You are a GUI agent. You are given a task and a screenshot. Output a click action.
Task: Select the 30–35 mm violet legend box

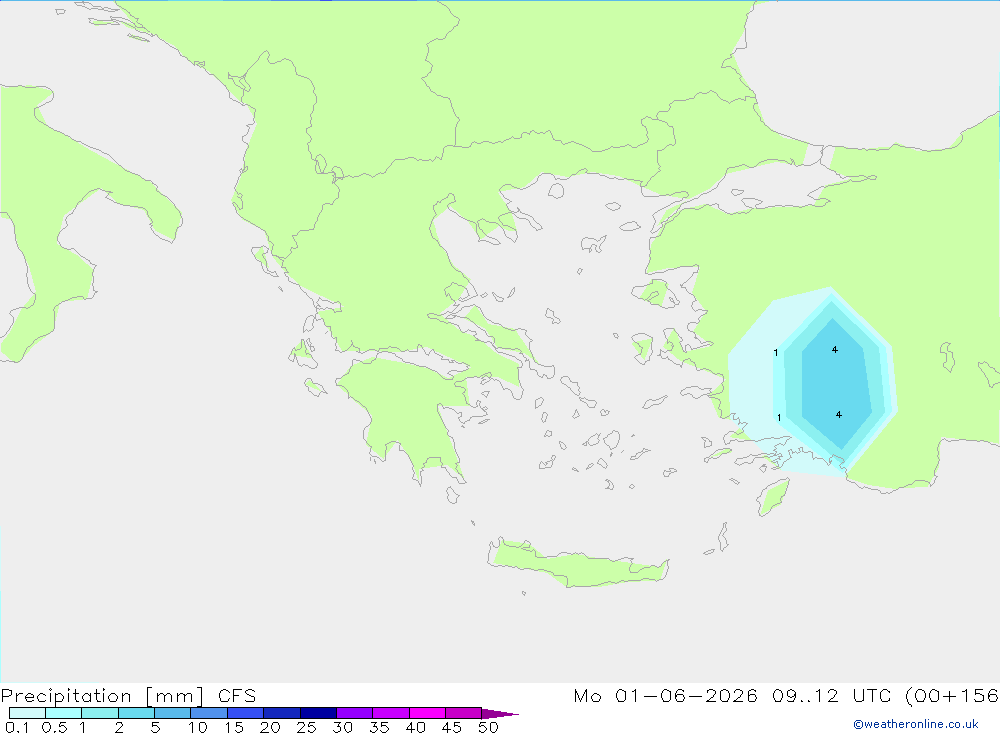355,713
